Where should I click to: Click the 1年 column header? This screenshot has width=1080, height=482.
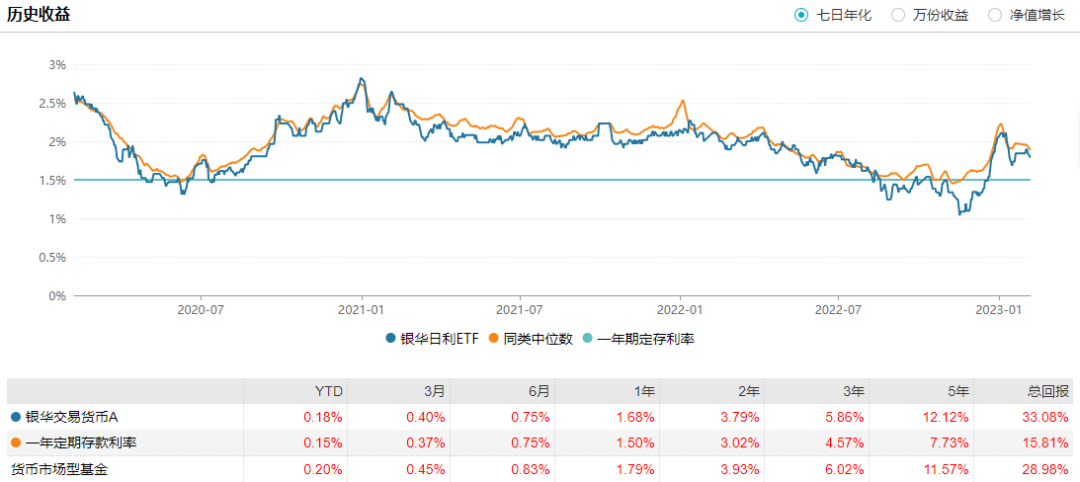[643, 391]
